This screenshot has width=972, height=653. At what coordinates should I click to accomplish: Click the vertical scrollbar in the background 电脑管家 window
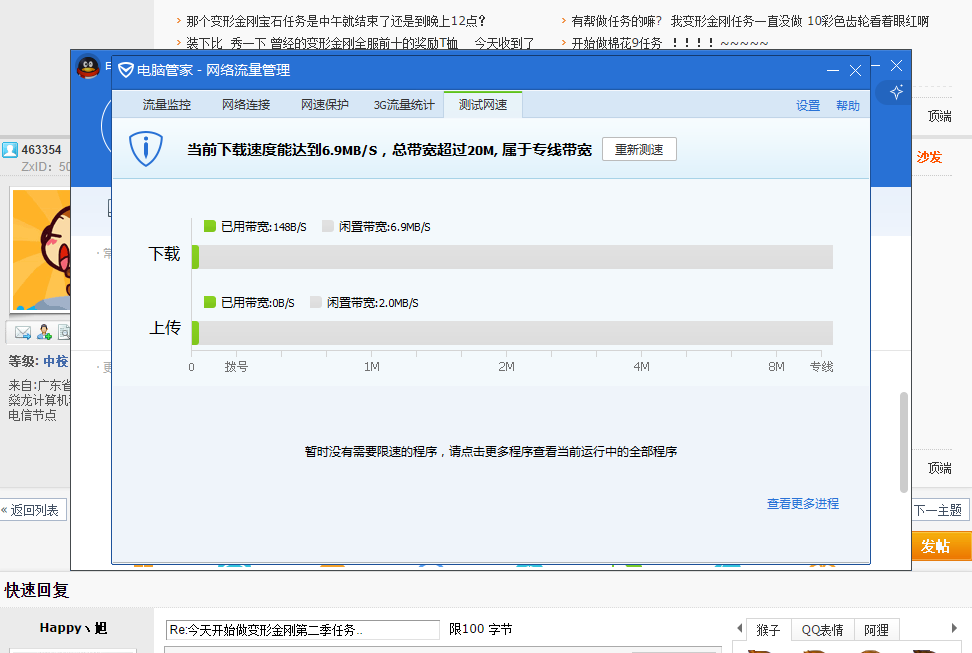point(904,443)
